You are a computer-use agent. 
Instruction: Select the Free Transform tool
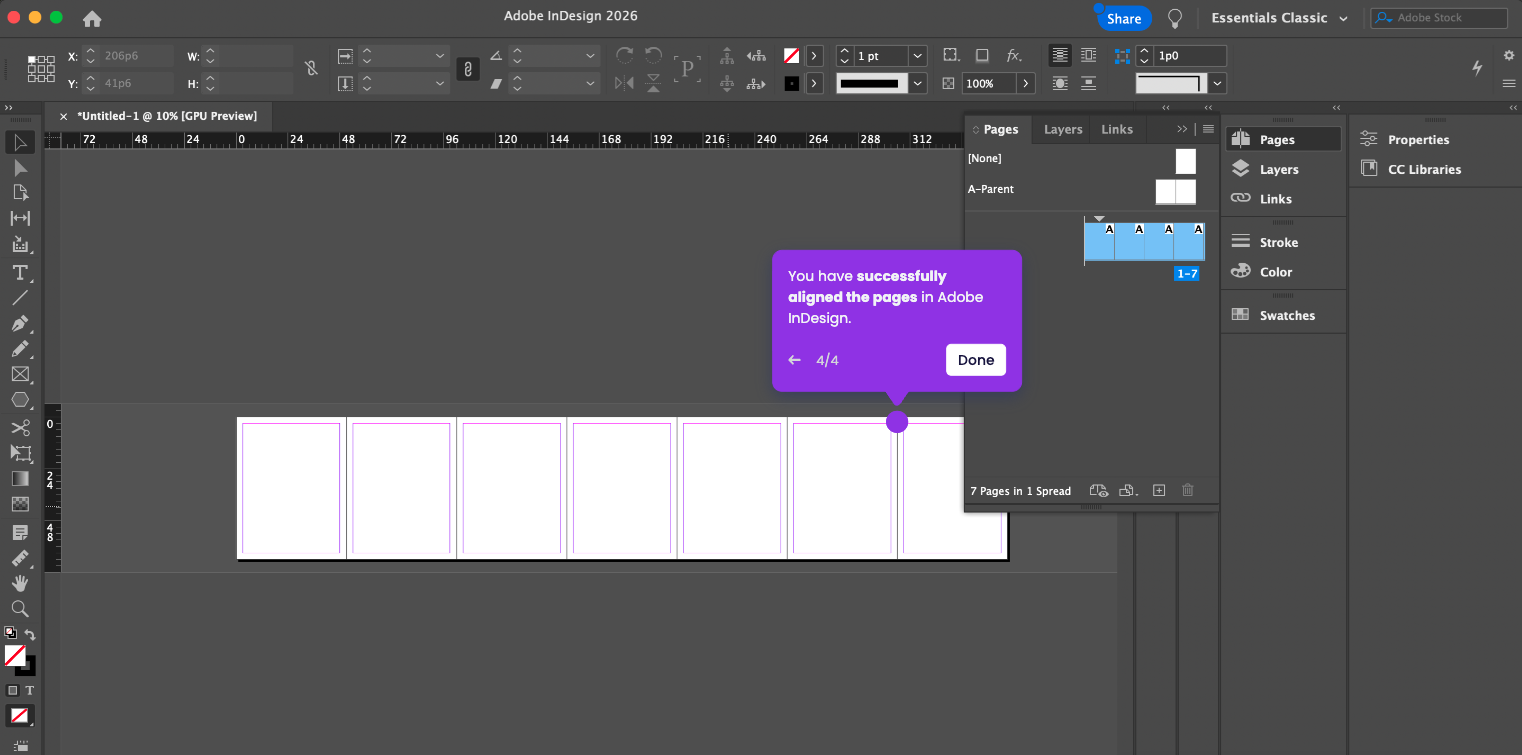[x=20, y=453]
